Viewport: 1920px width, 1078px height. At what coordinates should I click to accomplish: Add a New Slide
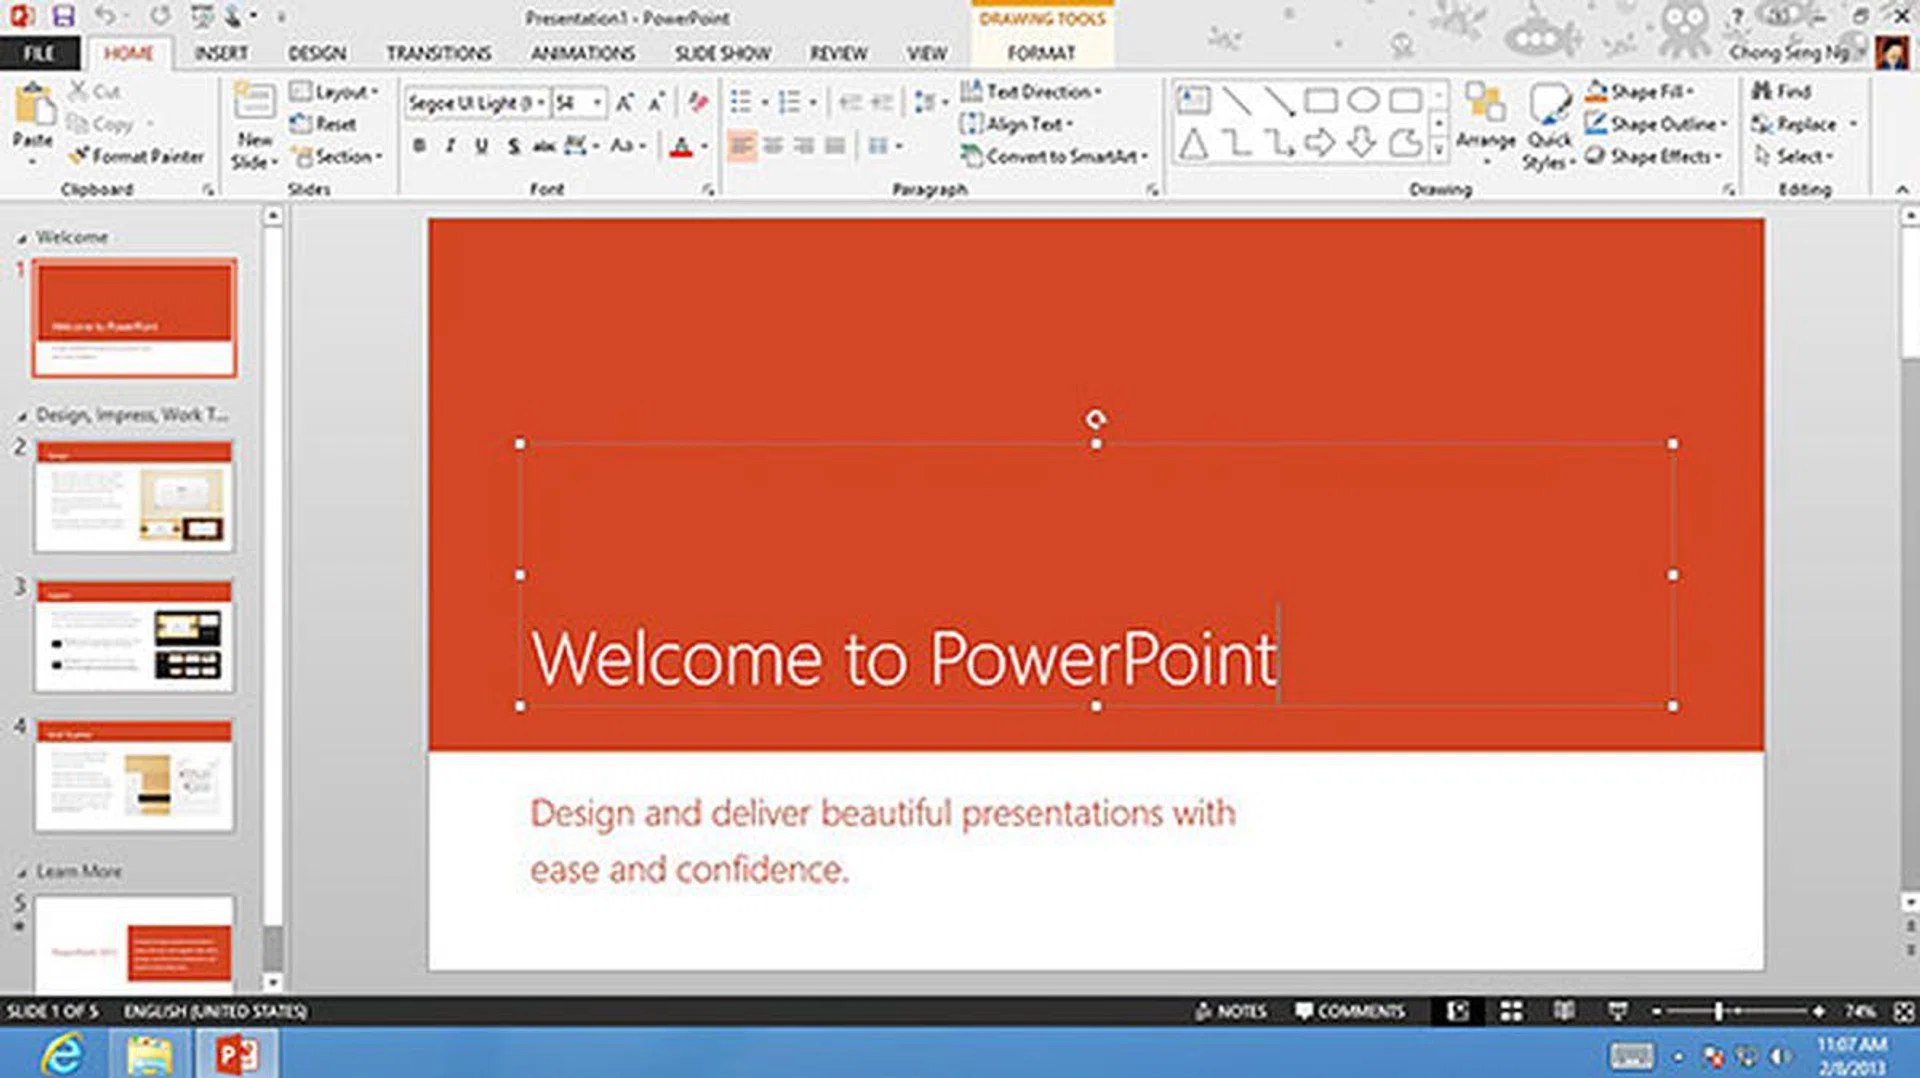tap(254, 103)
